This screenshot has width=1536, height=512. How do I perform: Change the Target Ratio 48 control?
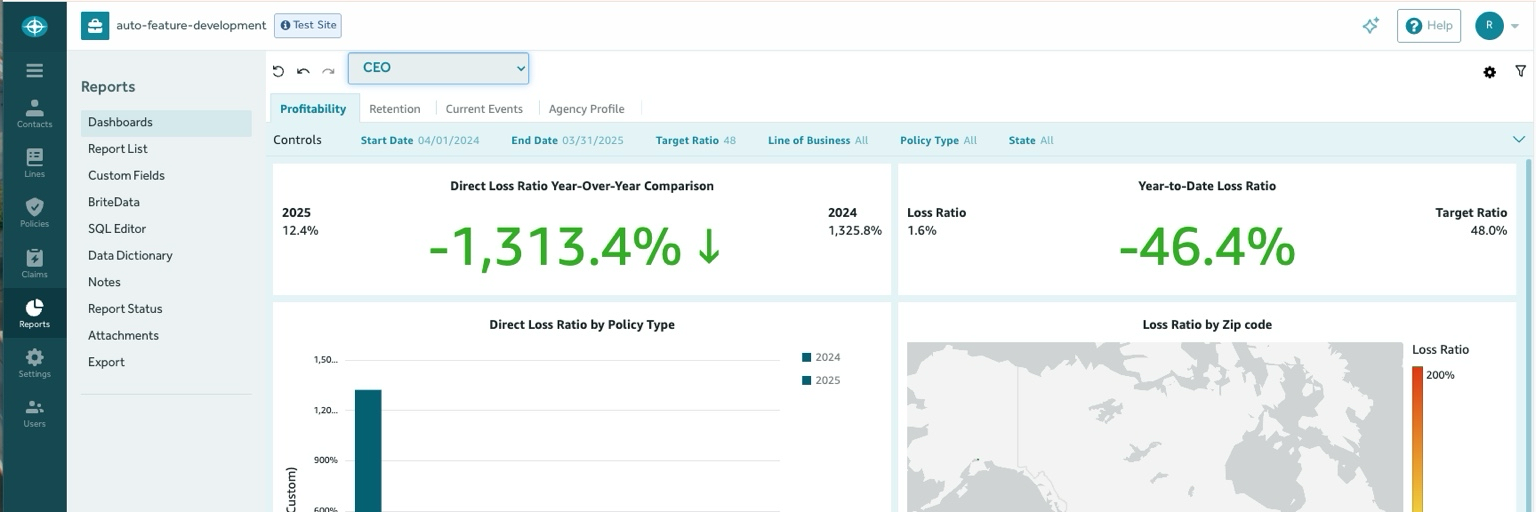coord(696,141)
